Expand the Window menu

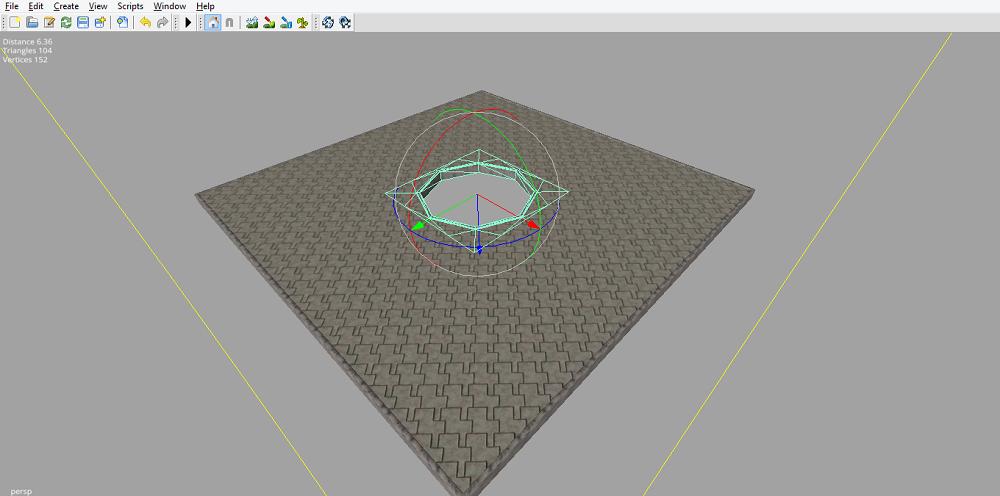click(x=169, y=6)
